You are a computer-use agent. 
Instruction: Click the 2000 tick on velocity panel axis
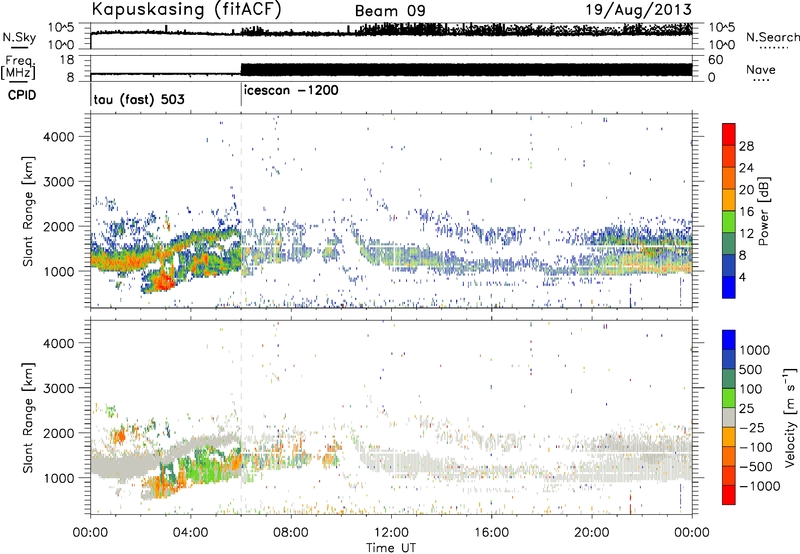(59, 433)
